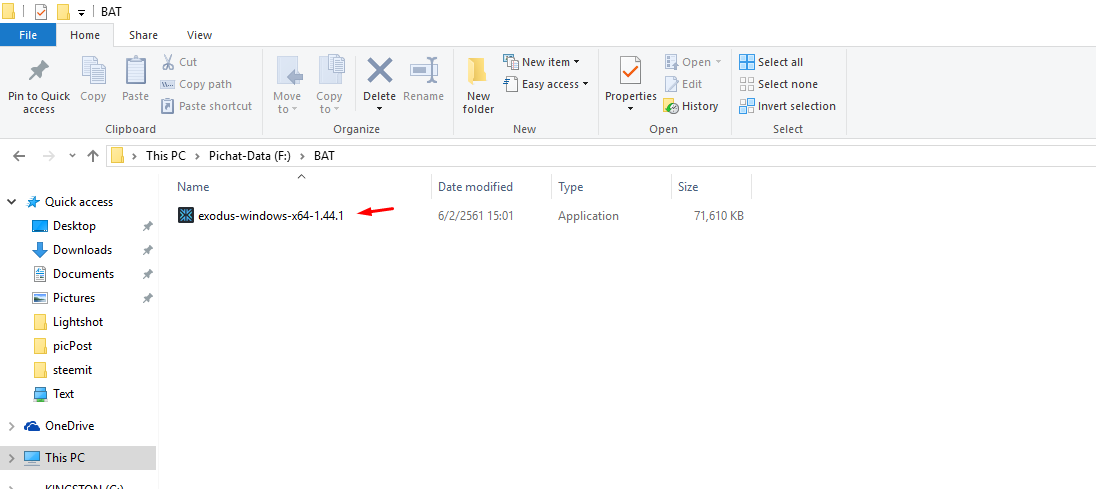Open the New item dropdown
1096x489 pixels.
[577, 62]
